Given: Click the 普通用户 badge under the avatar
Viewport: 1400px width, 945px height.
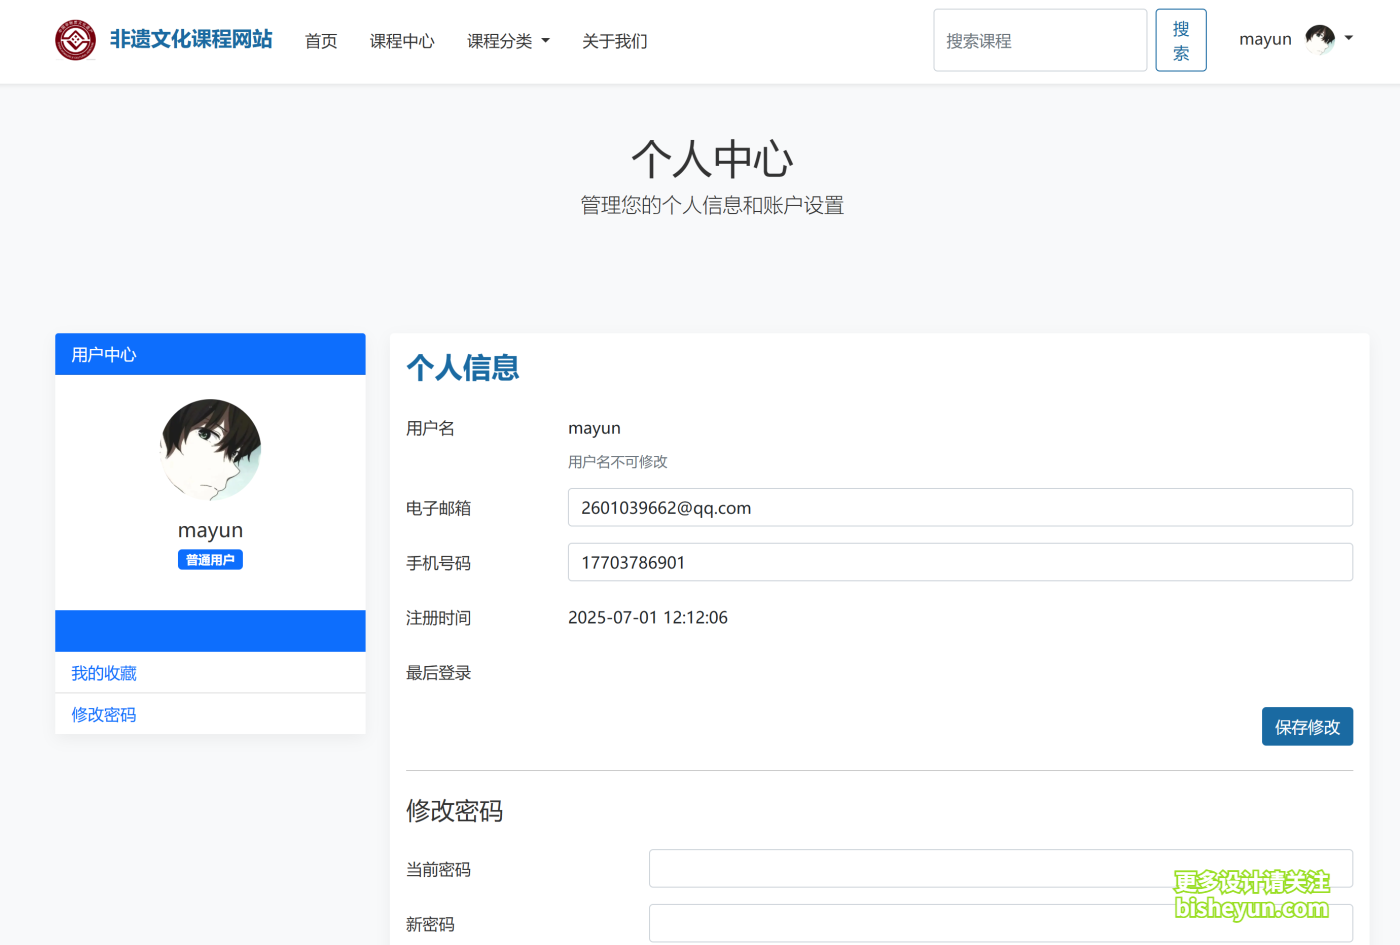Looking at the screenshot, I should 210,559.
